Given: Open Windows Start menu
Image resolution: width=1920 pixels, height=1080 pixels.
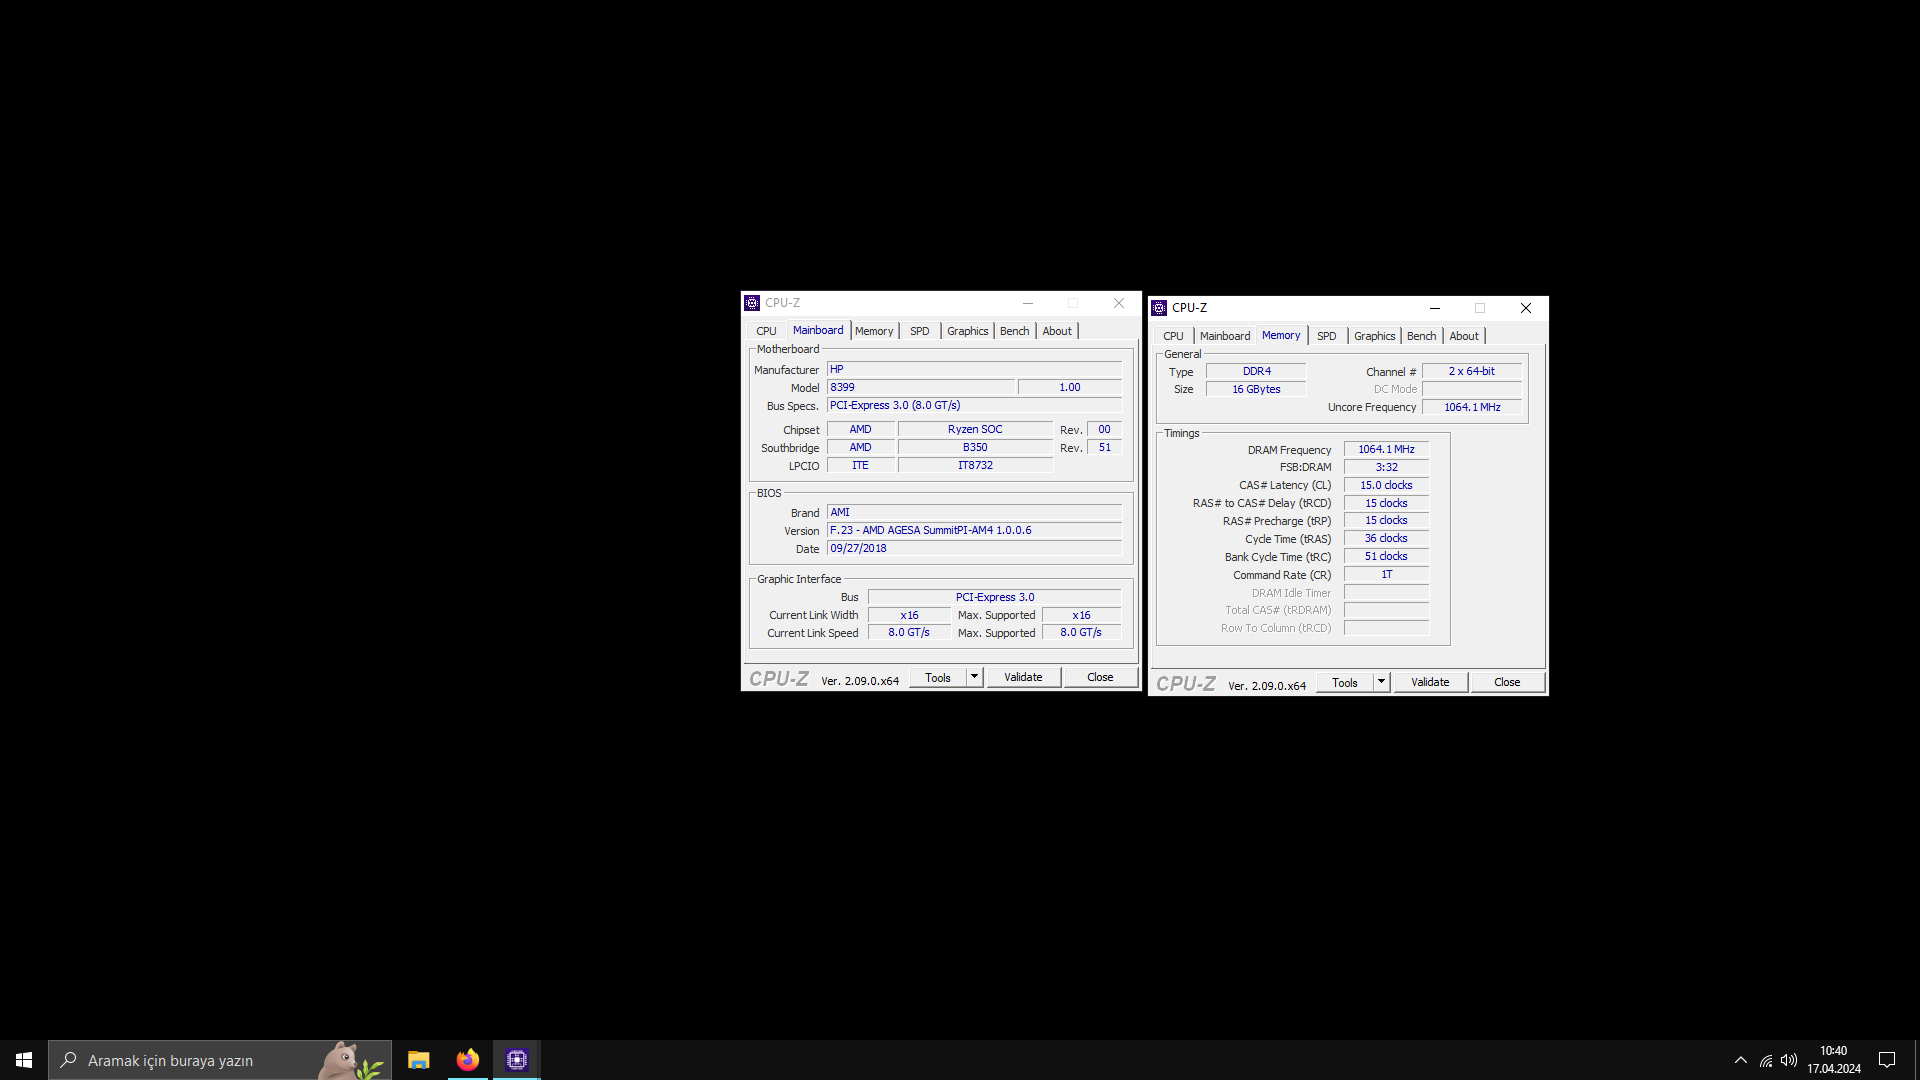Looking at the screenshot, I should point(24,1060).
